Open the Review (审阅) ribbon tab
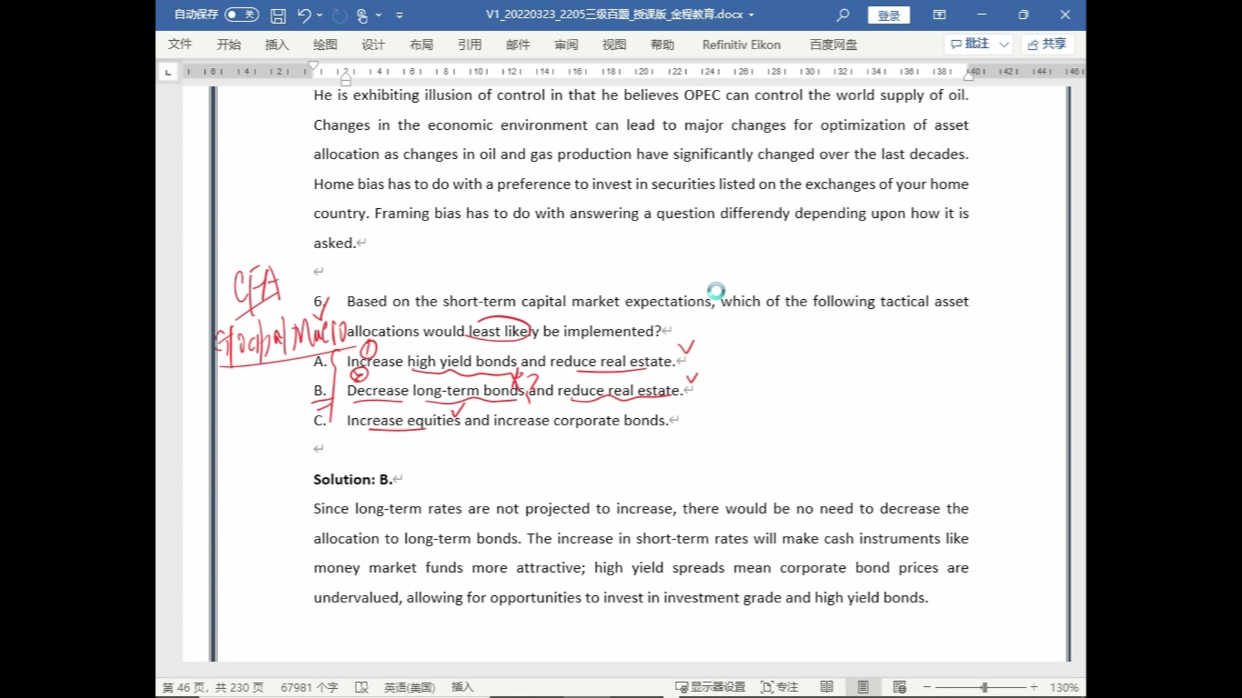1242x698 pixels. click(x=566, y=44)
